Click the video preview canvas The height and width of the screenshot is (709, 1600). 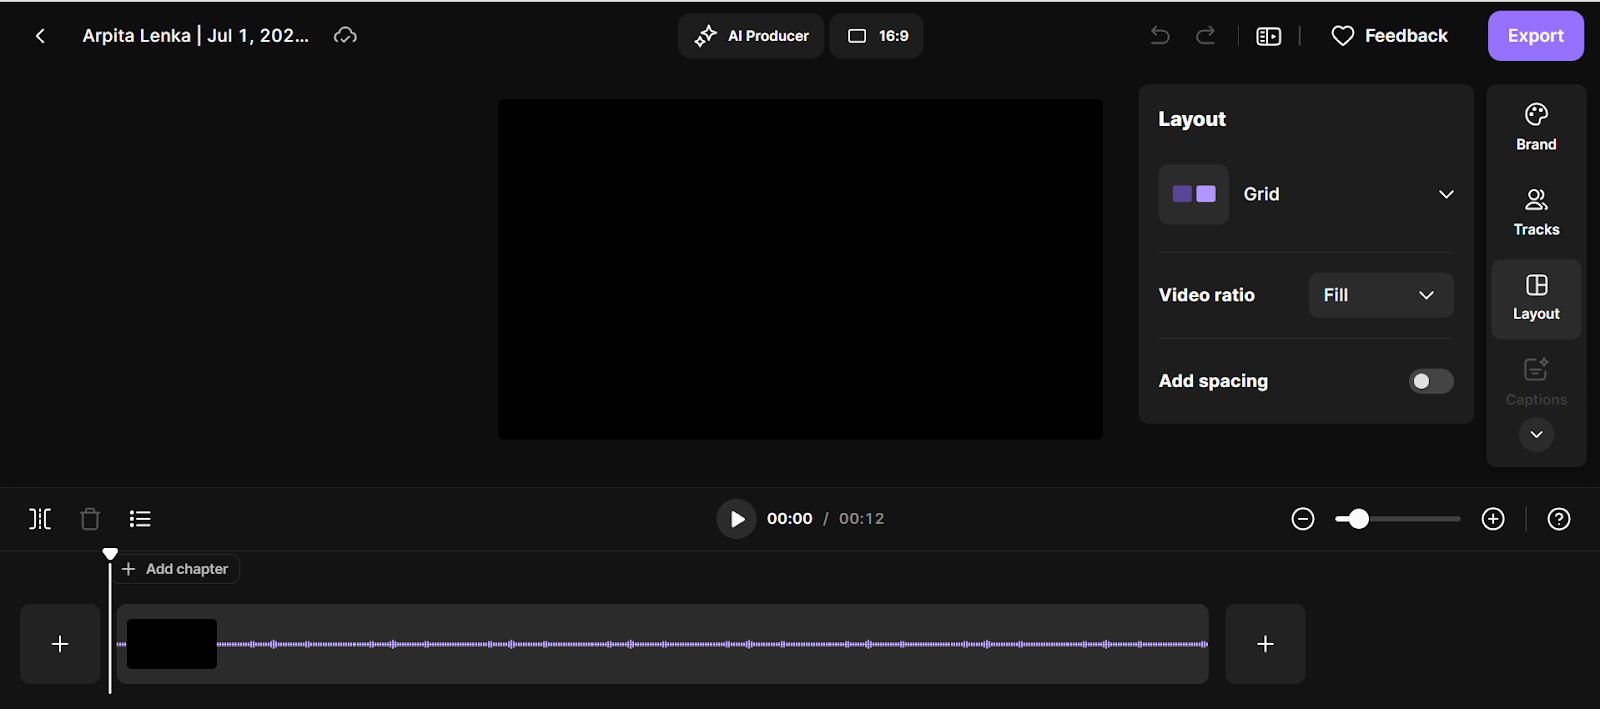coord(800,269)
